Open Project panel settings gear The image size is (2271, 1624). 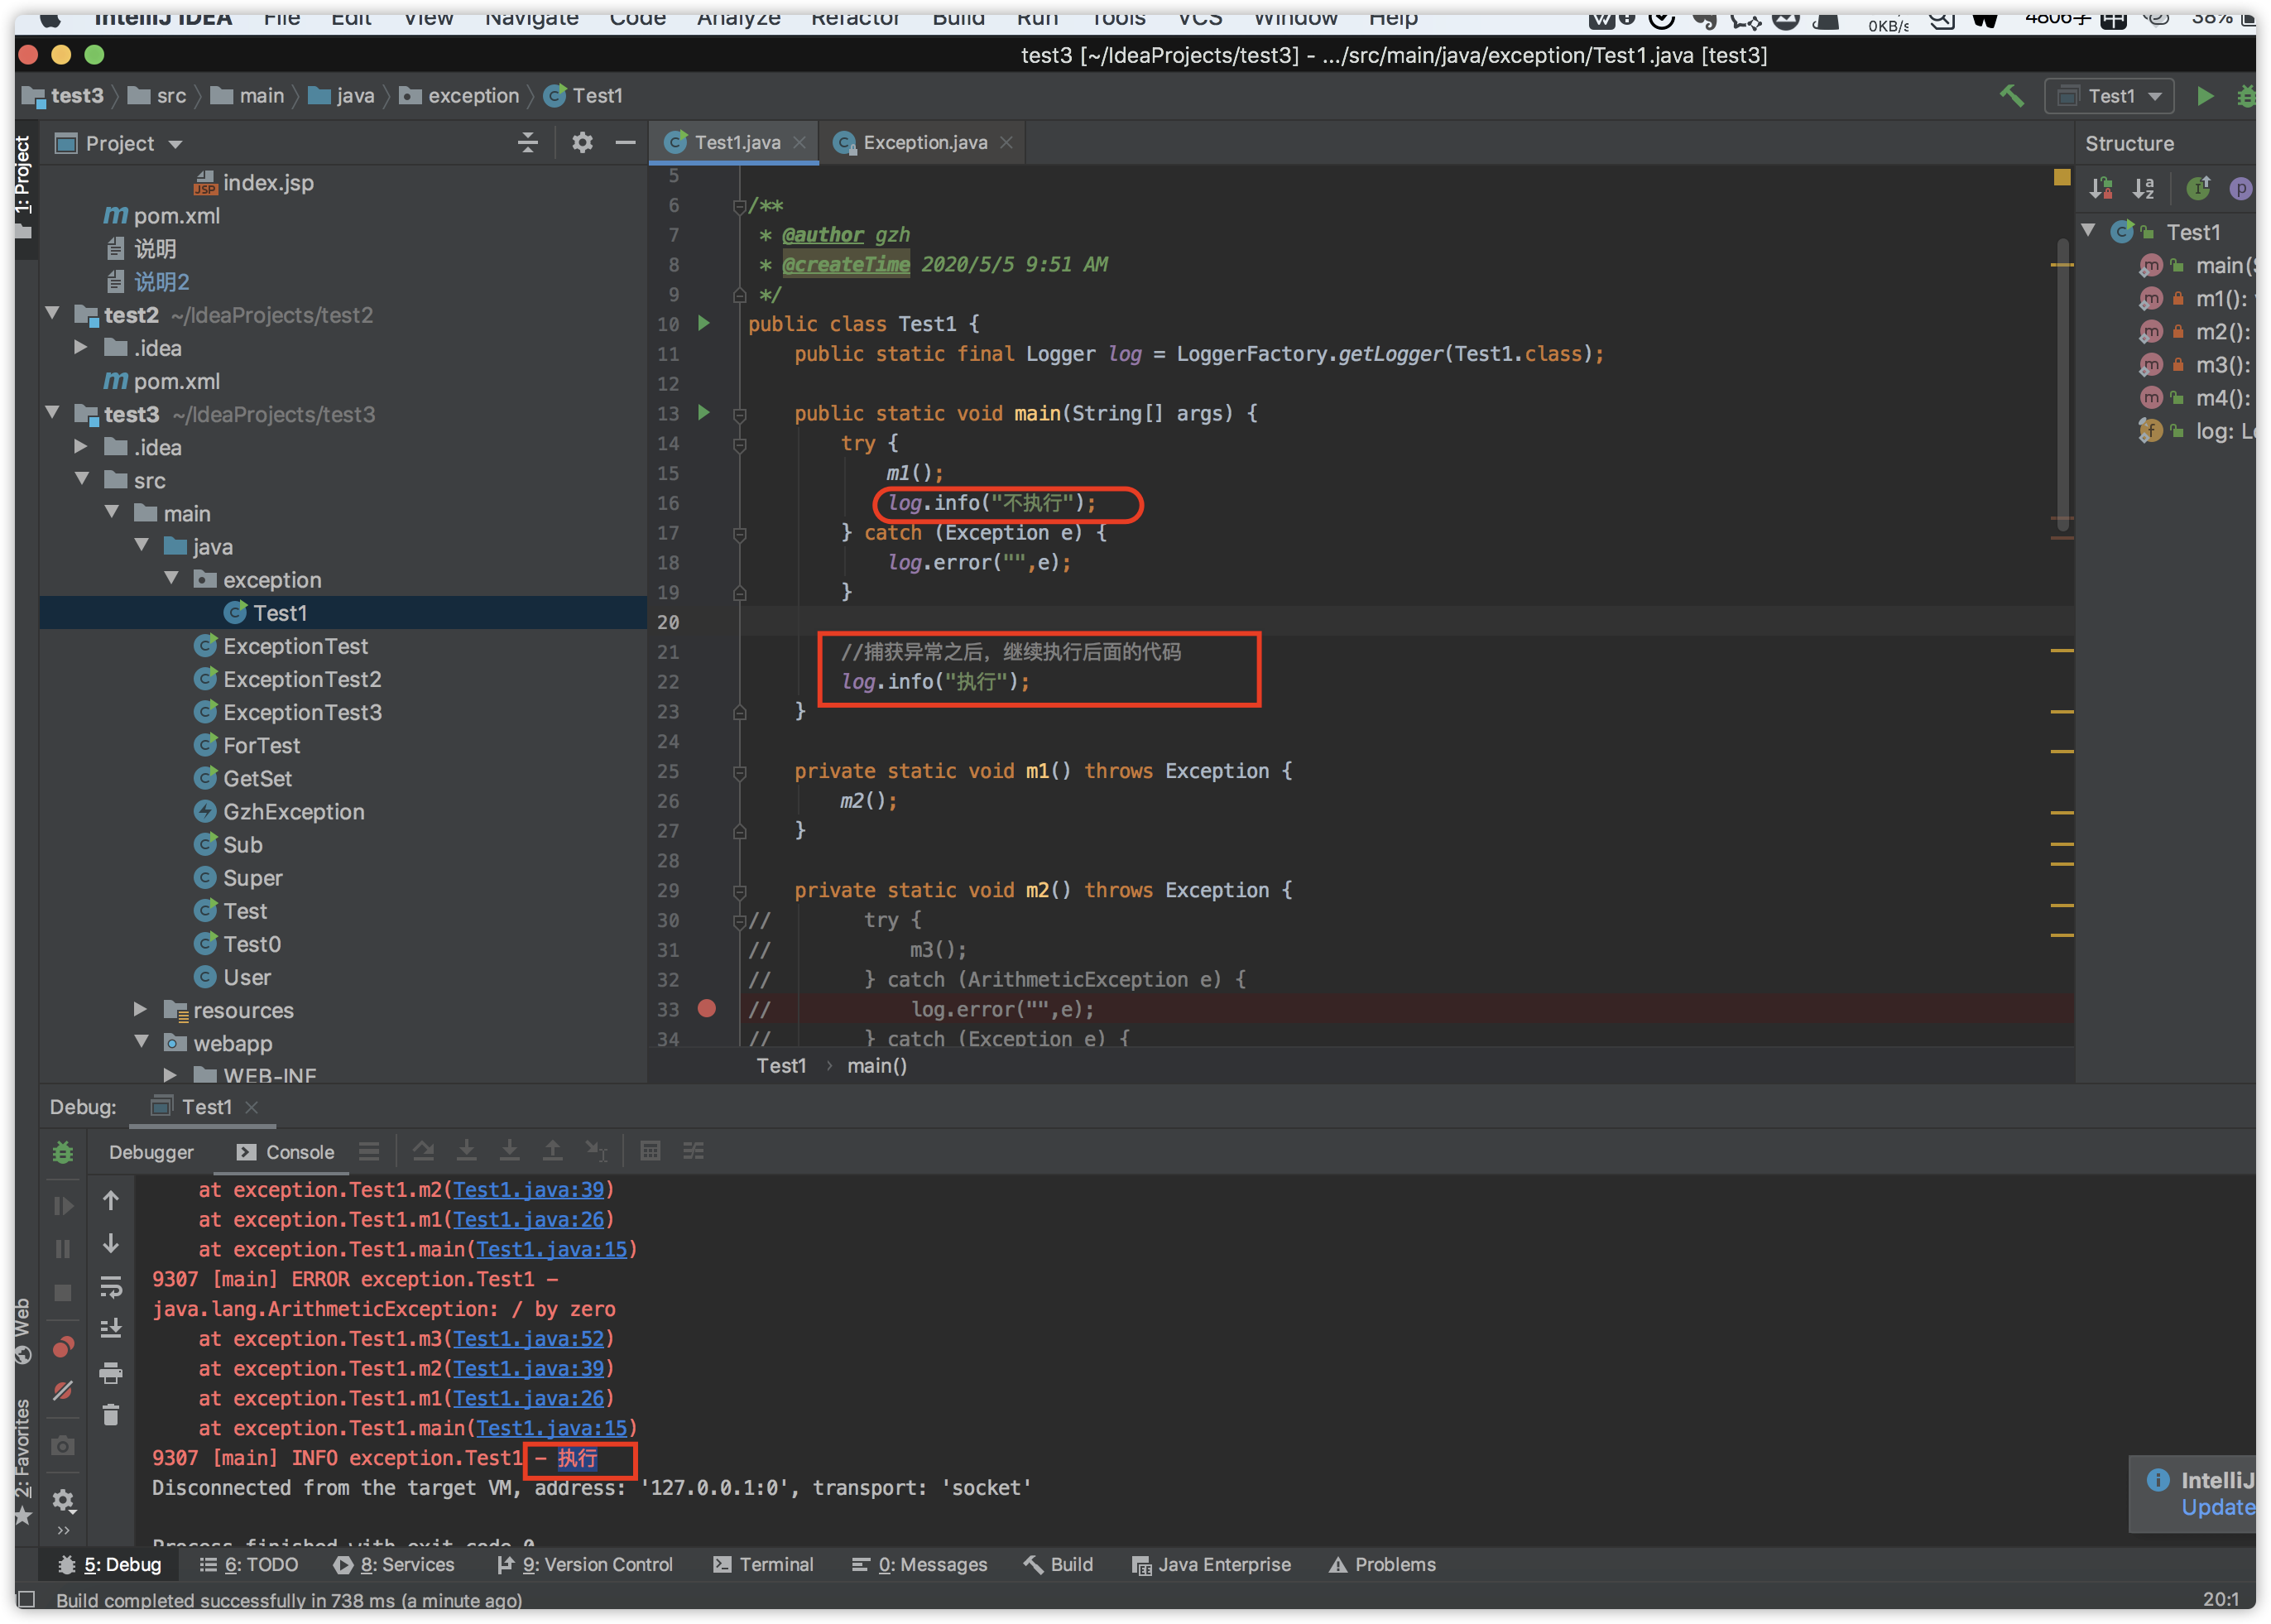pos(582,143)
